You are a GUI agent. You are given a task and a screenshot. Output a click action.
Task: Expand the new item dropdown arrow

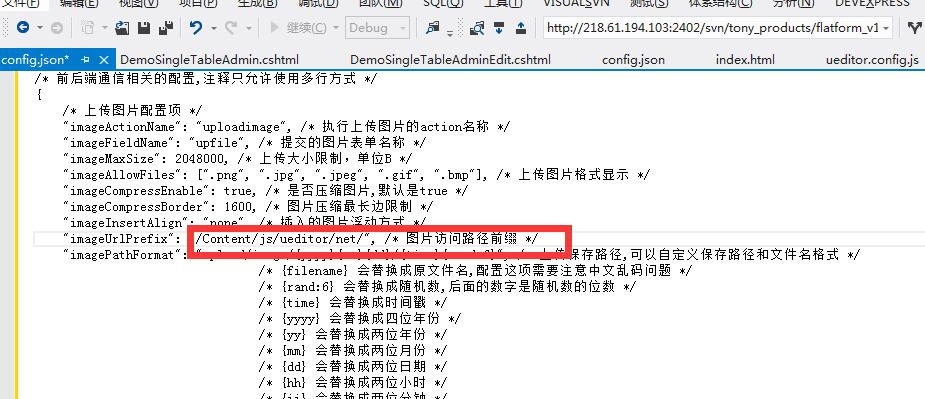pyautogui.click(x=104, y=28)
